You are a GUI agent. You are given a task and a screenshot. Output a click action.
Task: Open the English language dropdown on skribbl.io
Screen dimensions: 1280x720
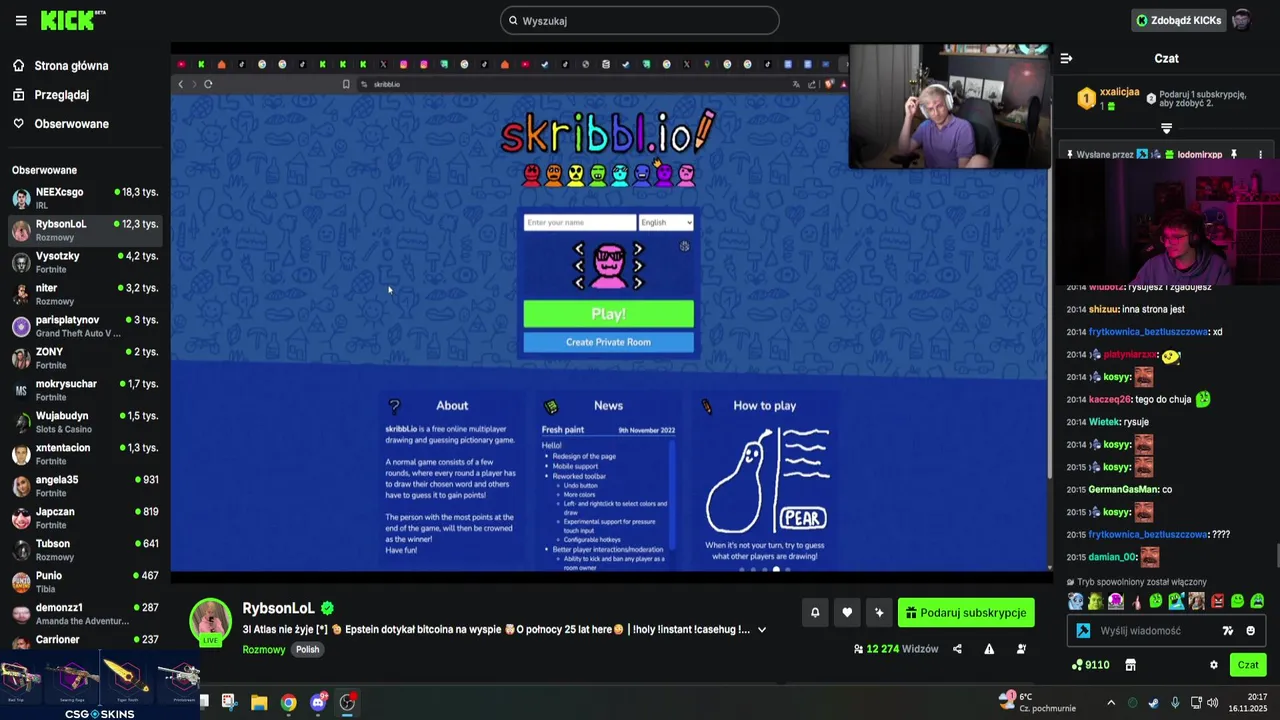pos(666,222)
